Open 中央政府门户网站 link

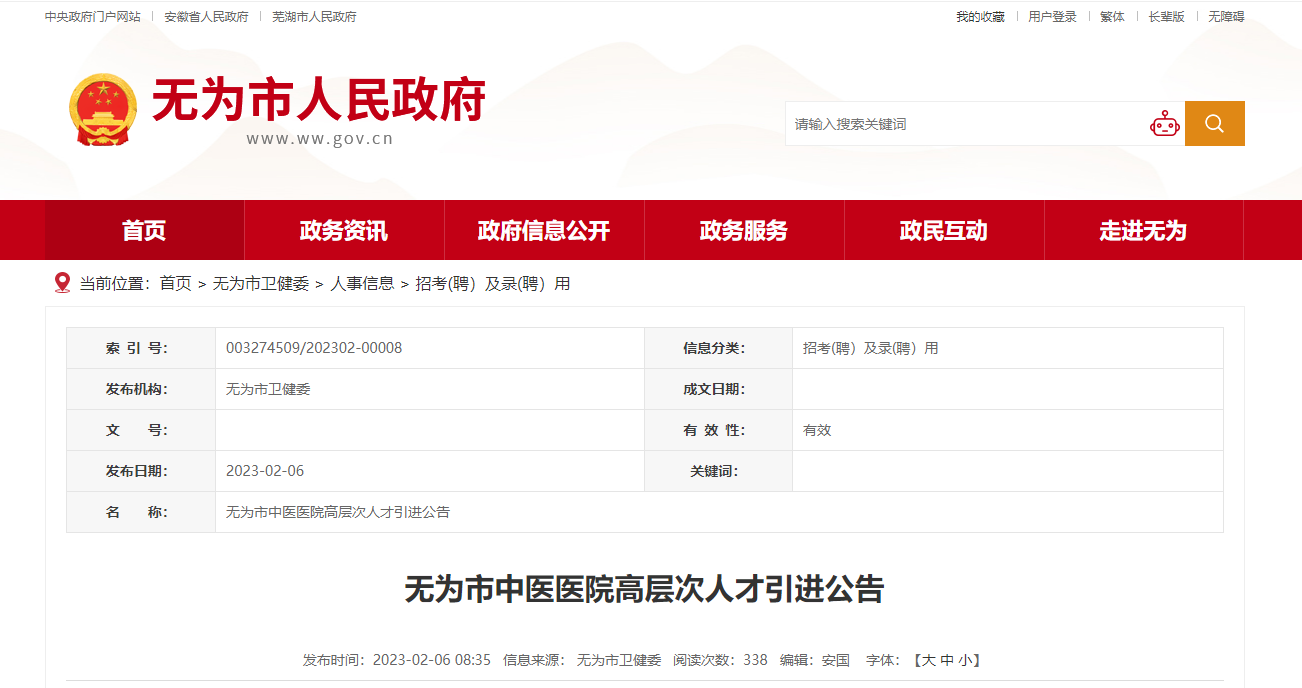93,17
